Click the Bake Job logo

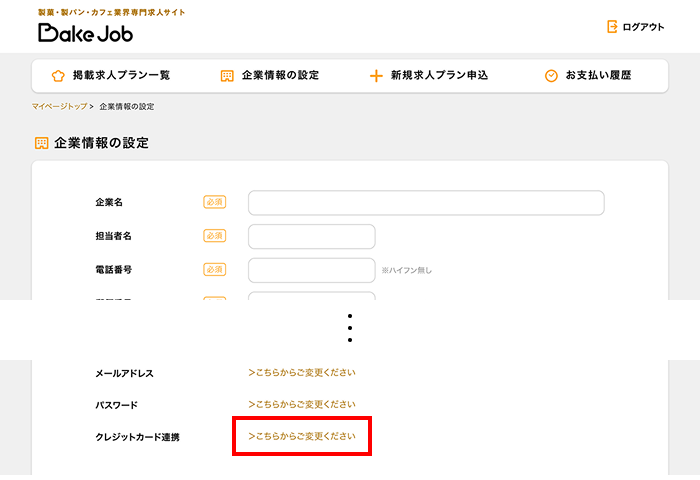[x=85, y=32]
